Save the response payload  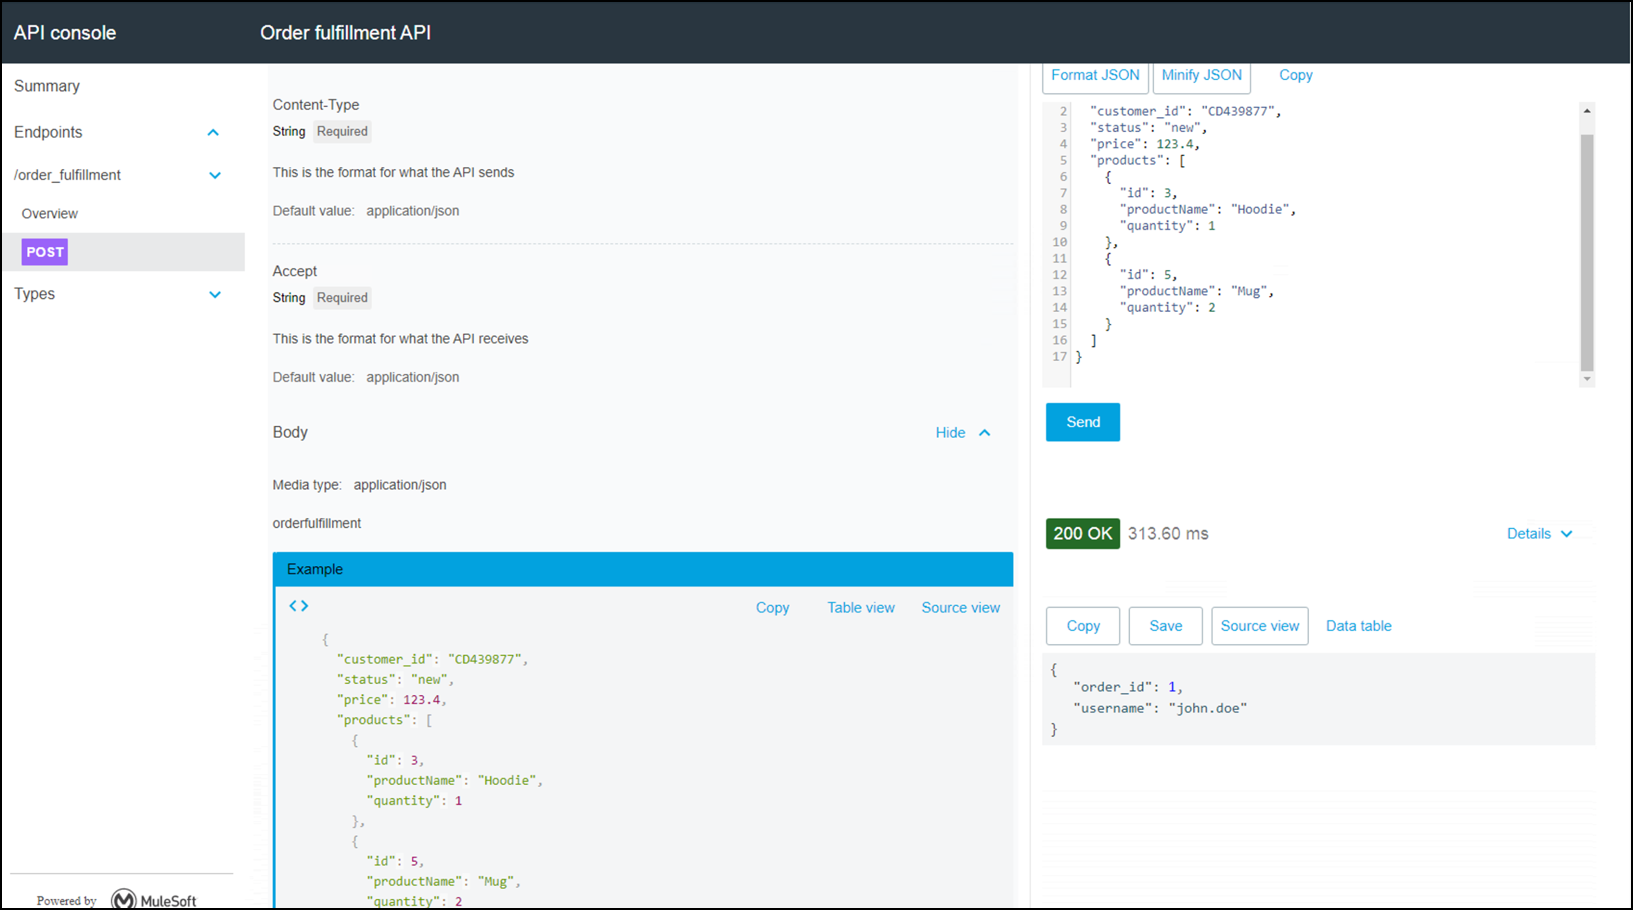(1166, 626)
